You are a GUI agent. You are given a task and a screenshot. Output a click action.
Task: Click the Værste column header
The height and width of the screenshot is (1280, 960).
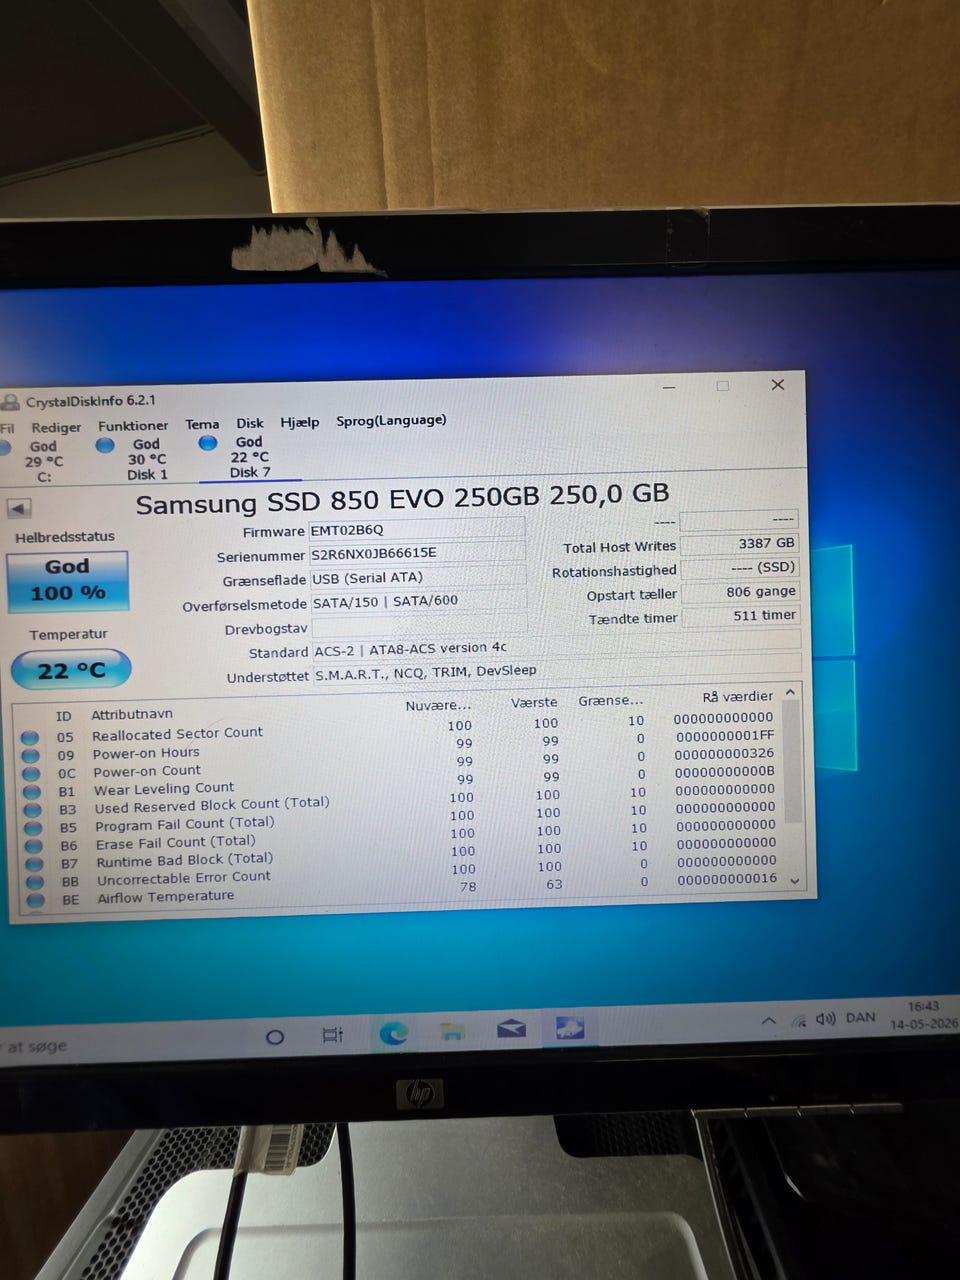[534, 702]
